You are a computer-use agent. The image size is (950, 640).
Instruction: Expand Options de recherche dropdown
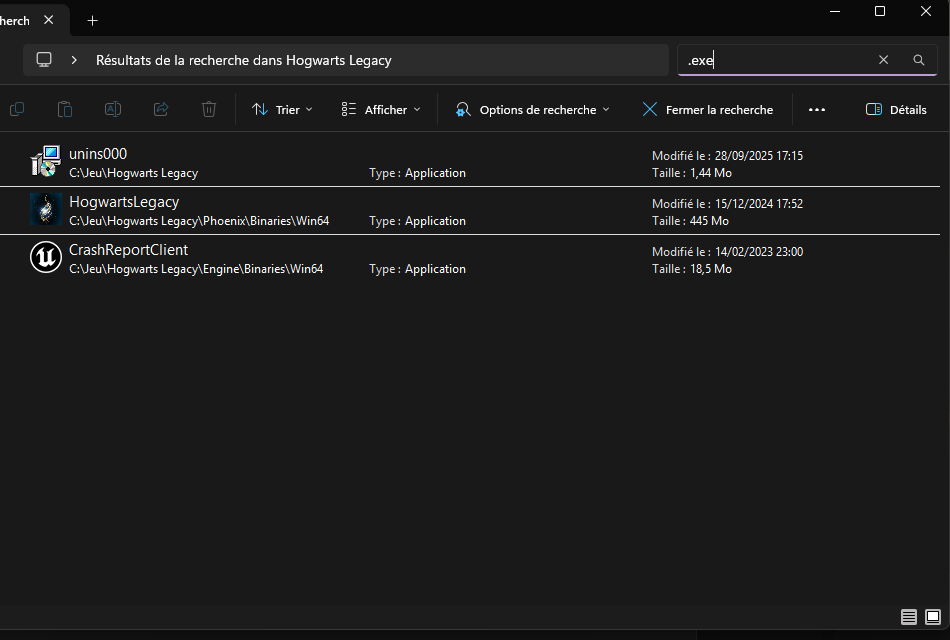(533, 110)
